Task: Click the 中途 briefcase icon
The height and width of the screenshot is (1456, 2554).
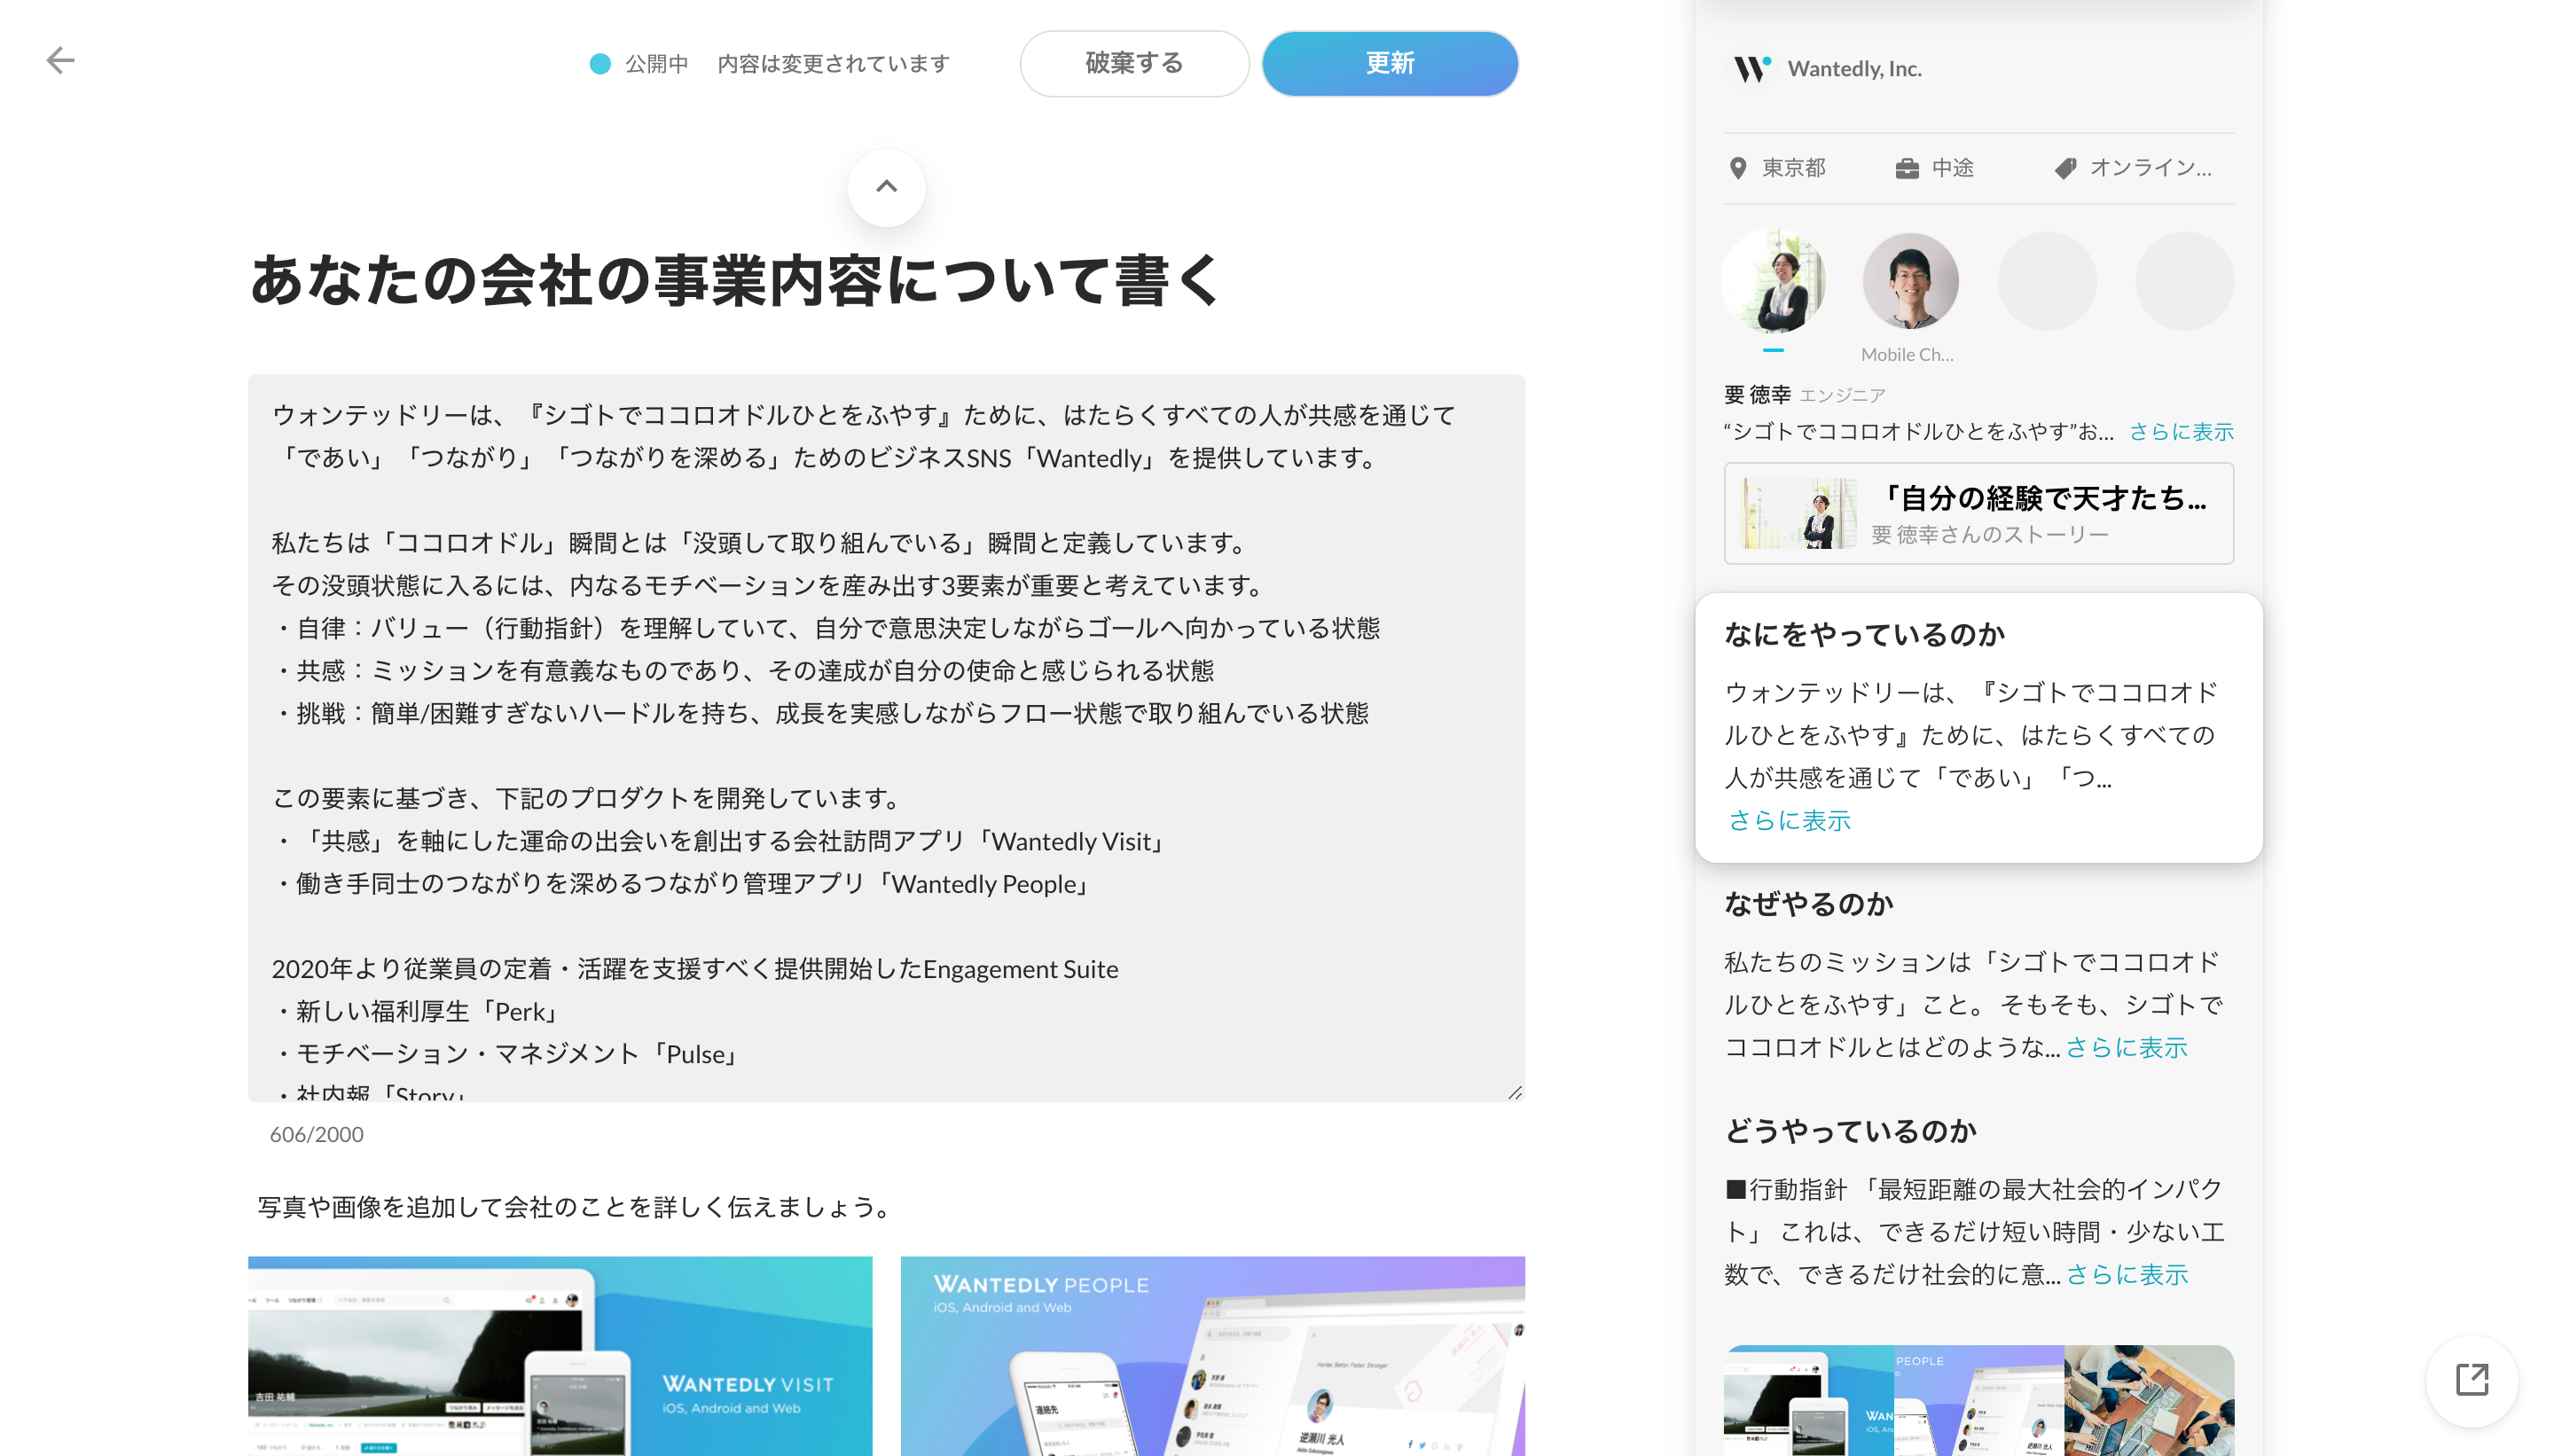Action: click(x=1907, y=168)
